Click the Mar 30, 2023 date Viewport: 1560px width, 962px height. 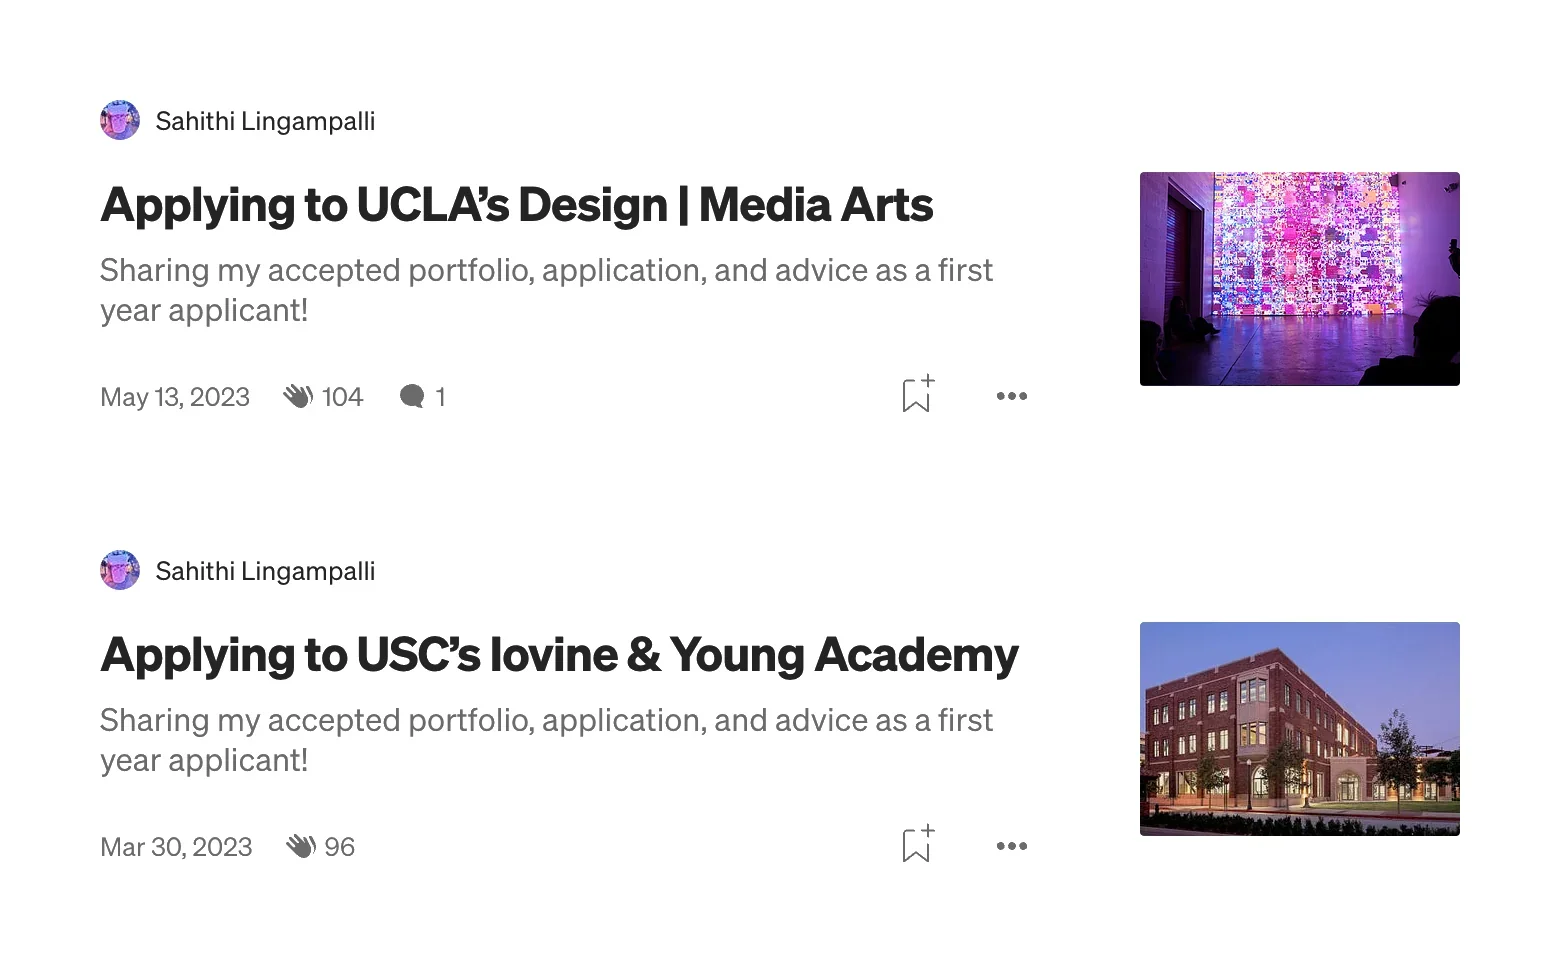tap(176, 847)
